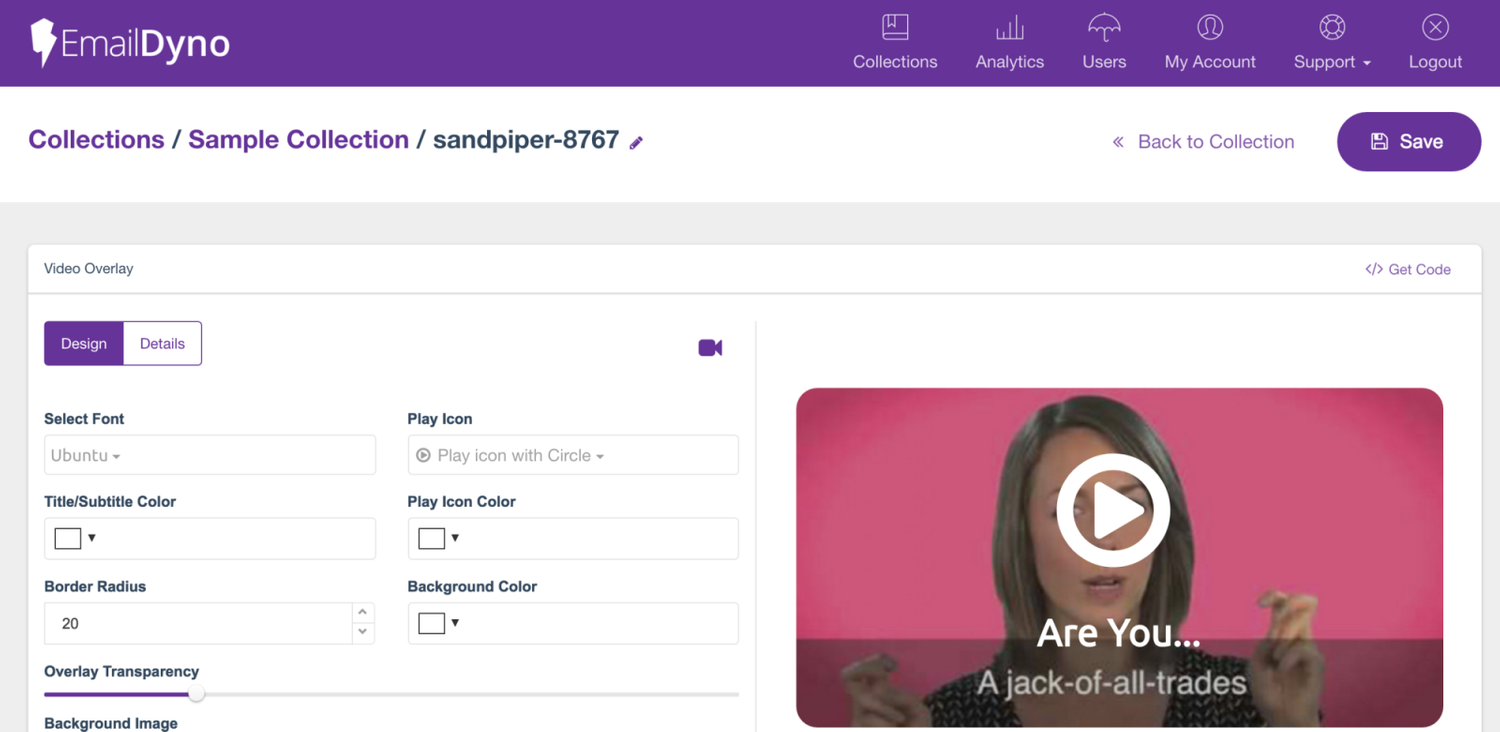This screenshot has height=732, width=1500.
Task: Click the Logout X icon
Action: [x=1435, y=28]
